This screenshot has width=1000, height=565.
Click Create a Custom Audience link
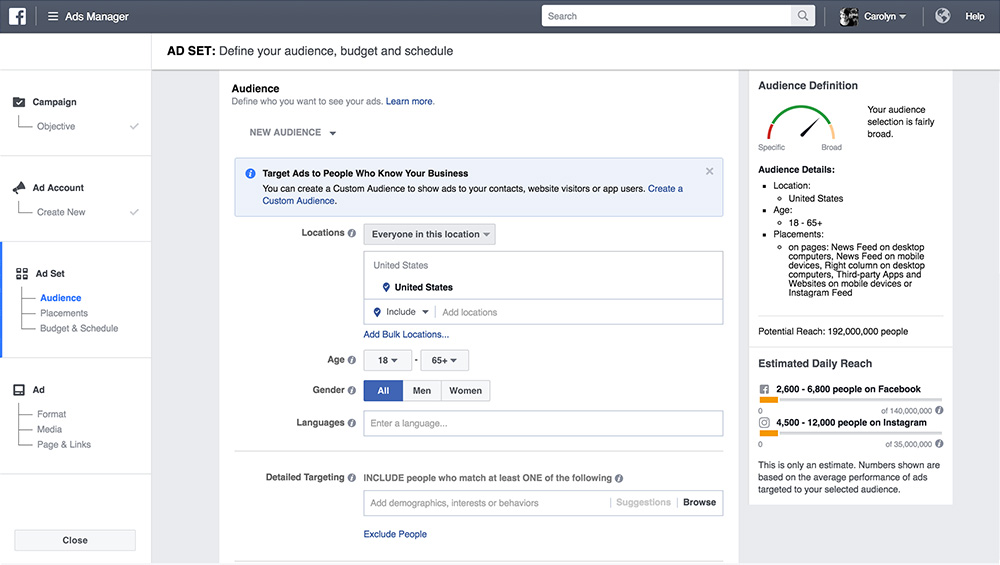473,194
